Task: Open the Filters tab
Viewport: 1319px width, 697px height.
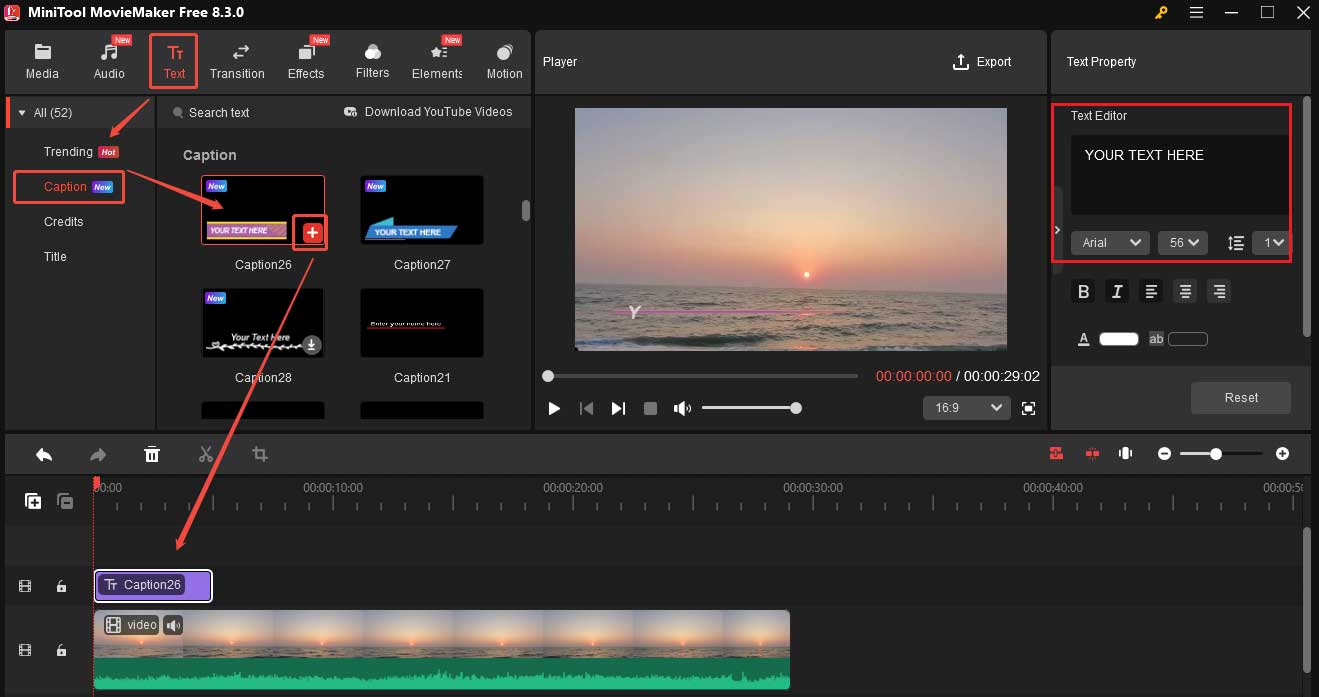Action: pos(372,61)
